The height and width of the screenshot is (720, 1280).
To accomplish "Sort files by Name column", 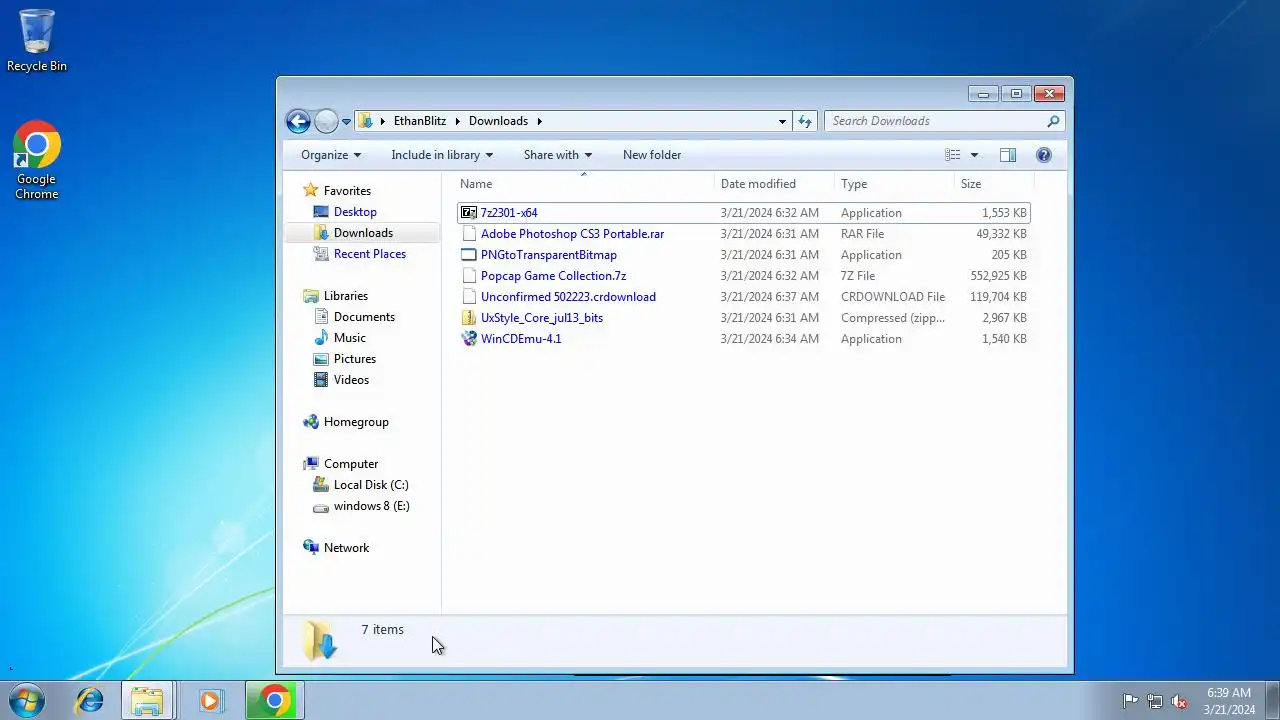I will pos(585,184).
